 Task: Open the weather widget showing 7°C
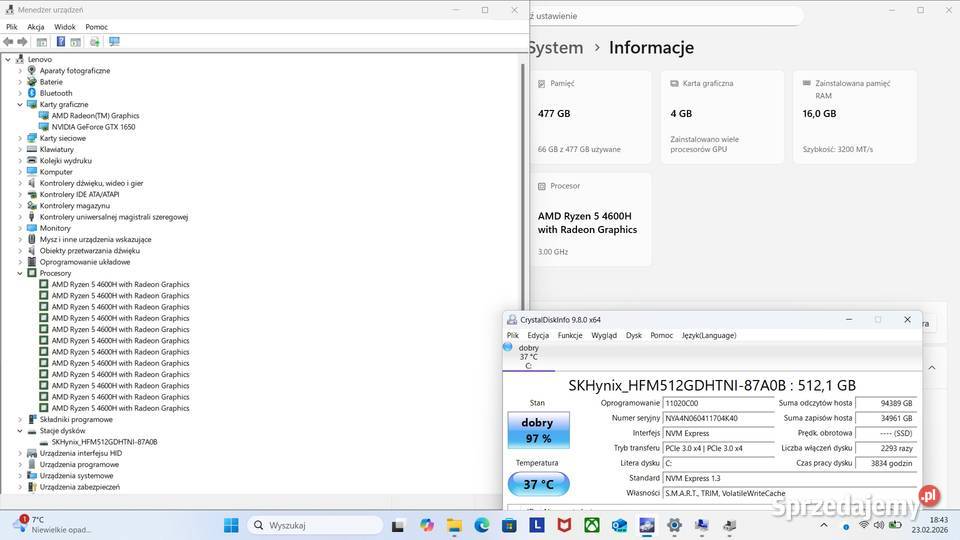click(x=52, y=525)
